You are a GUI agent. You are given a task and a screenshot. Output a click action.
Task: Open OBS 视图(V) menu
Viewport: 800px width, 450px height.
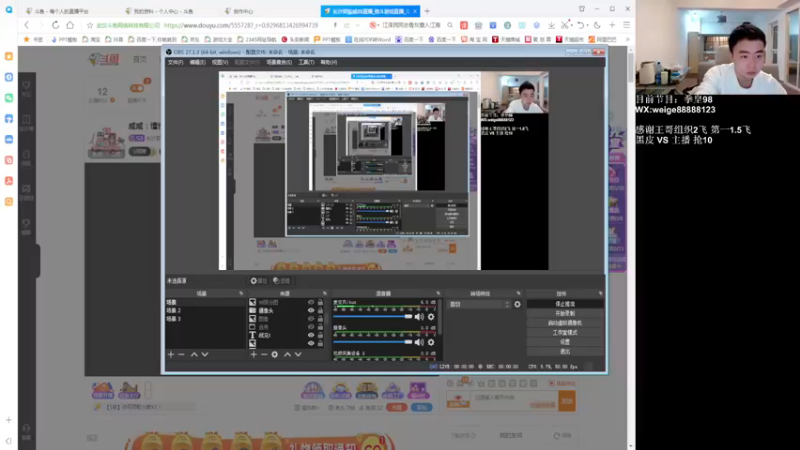(220, 62)
